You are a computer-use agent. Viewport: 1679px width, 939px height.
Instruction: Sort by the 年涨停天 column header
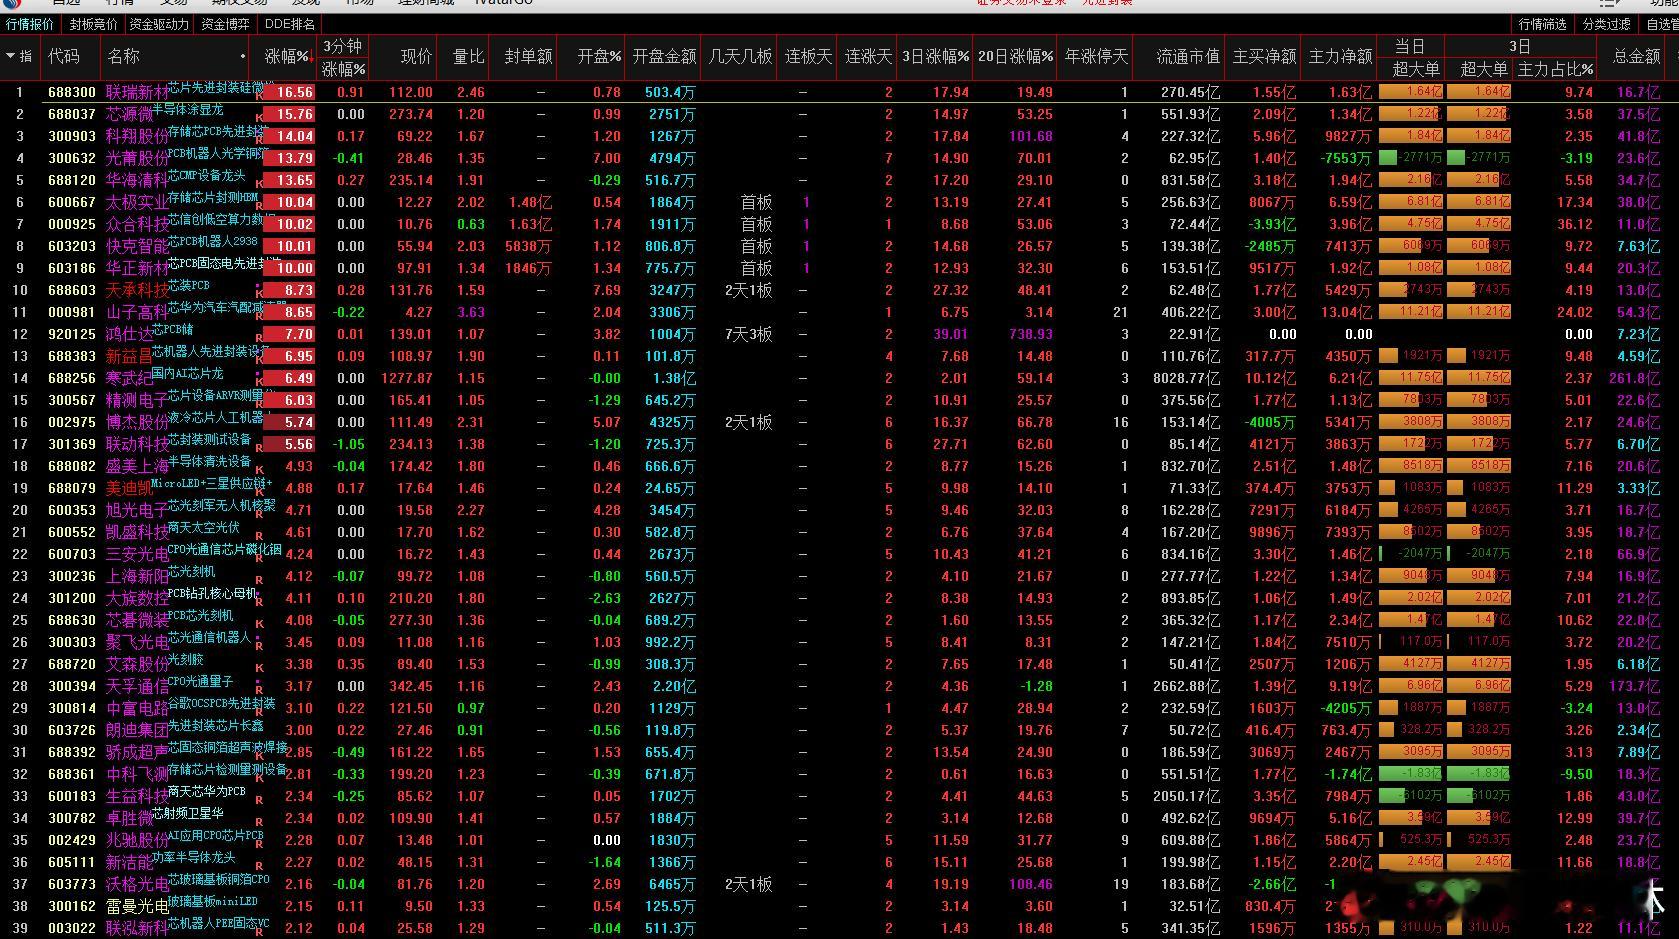tap(1096, 57)
